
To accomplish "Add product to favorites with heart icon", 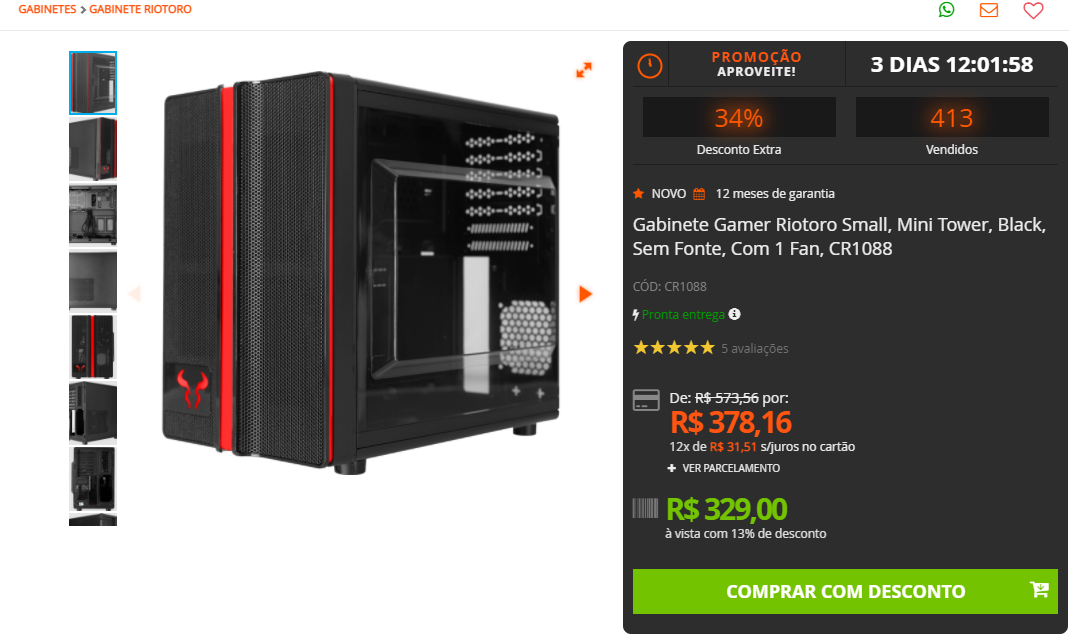I will tap(1033, 10).
